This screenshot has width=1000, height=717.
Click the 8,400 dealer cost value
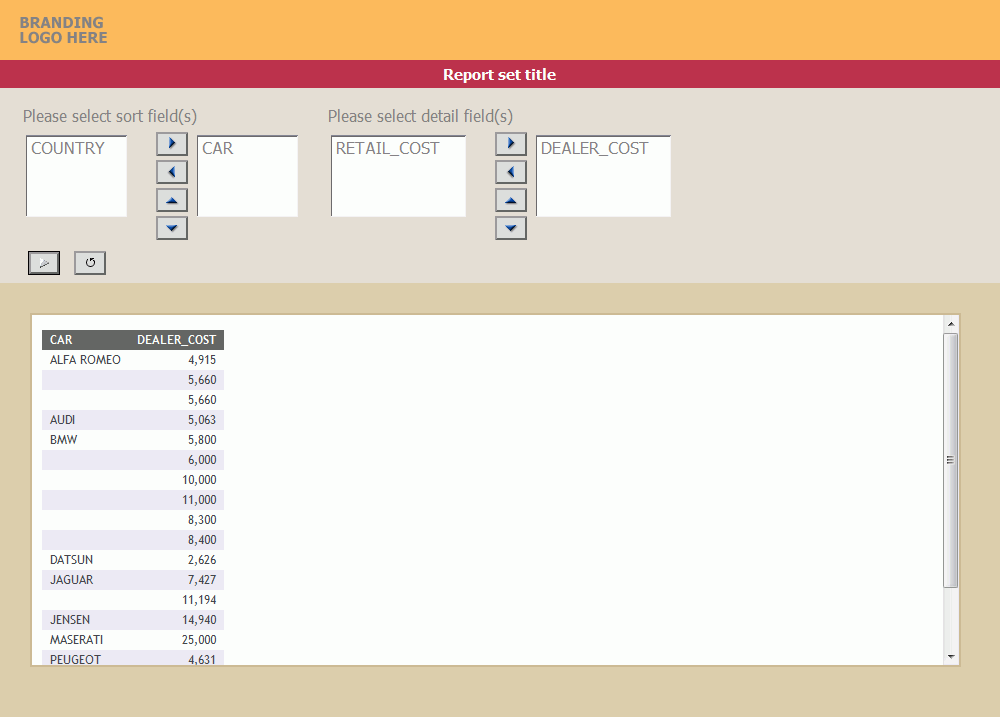pyautogui.click(x=202, y=540)
